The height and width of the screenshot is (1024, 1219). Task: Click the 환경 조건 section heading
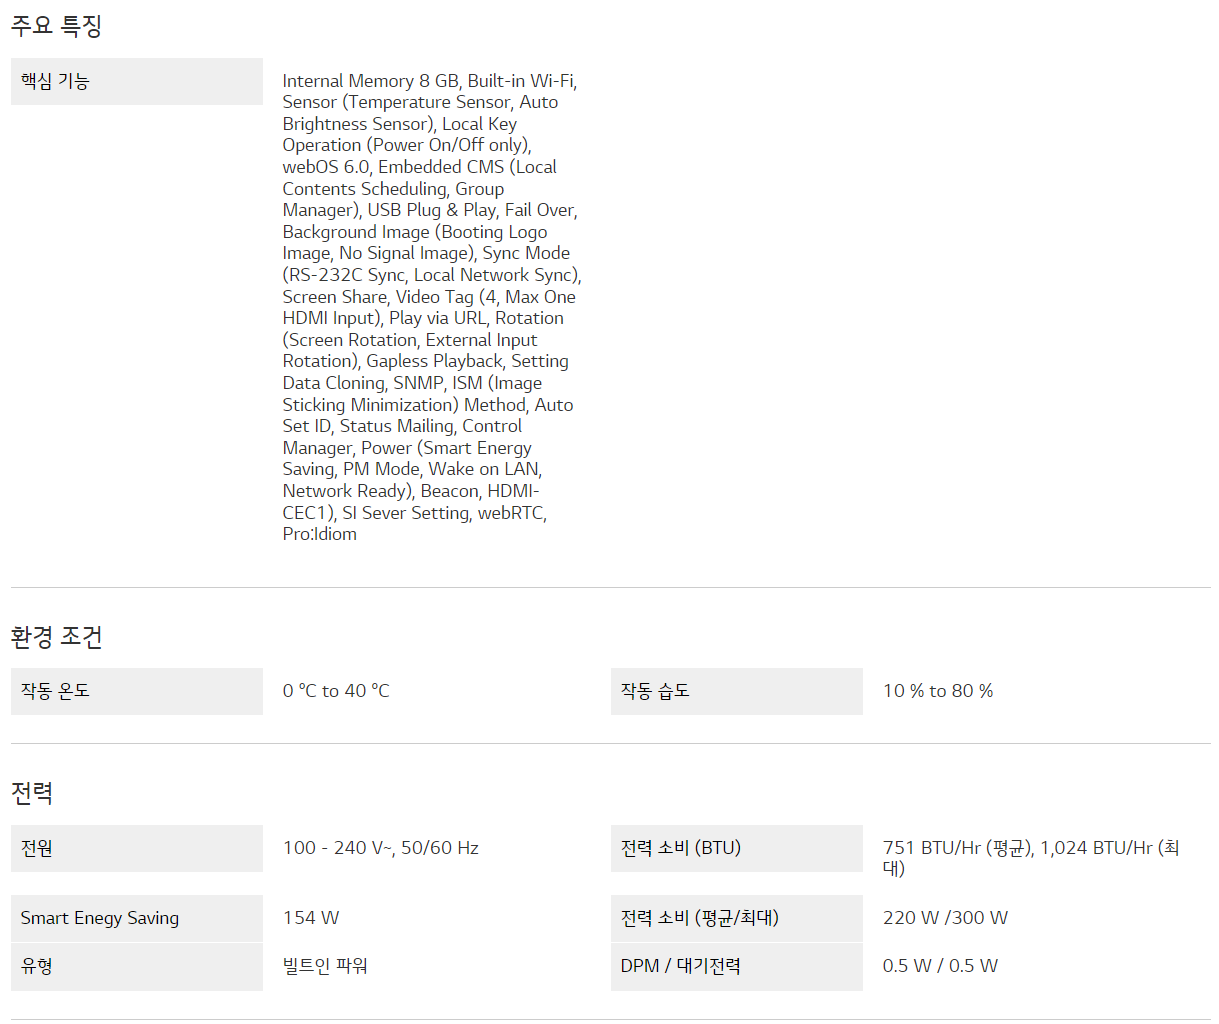pyautogui.click(x=57, y=637)
